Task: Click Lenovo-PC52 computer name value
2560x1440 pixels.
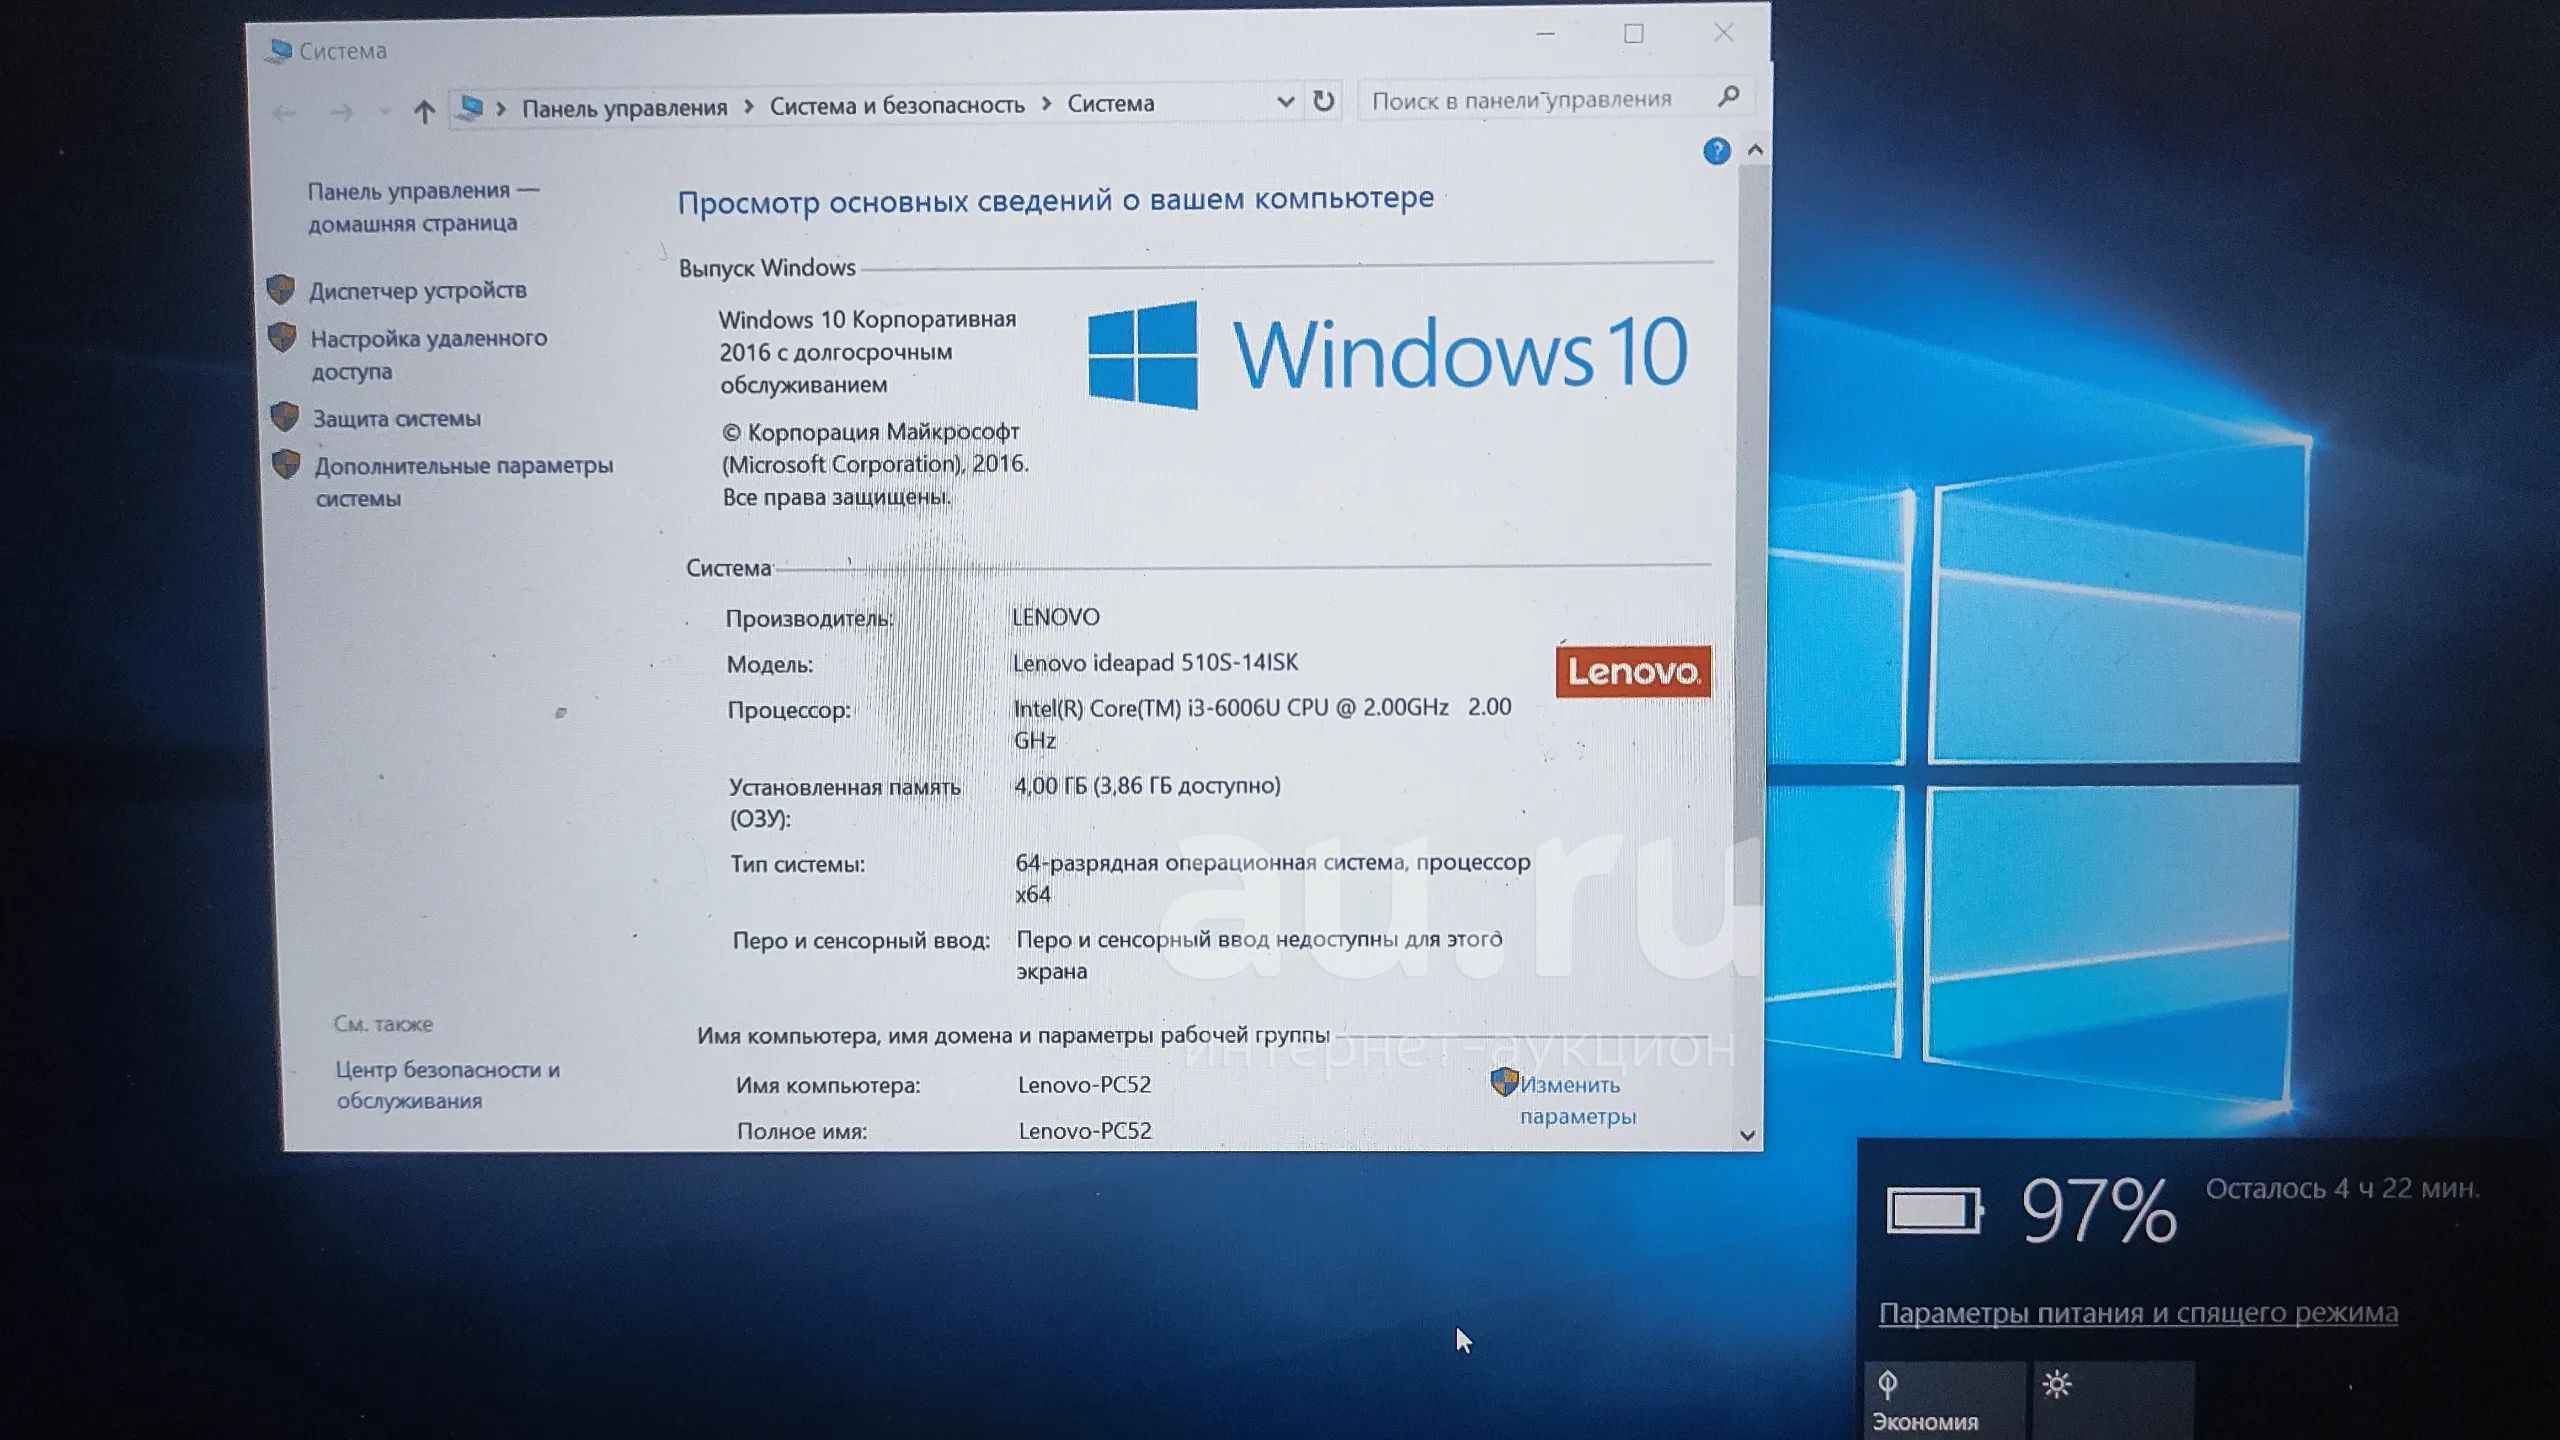Action: click(x=1084, y=1084)
